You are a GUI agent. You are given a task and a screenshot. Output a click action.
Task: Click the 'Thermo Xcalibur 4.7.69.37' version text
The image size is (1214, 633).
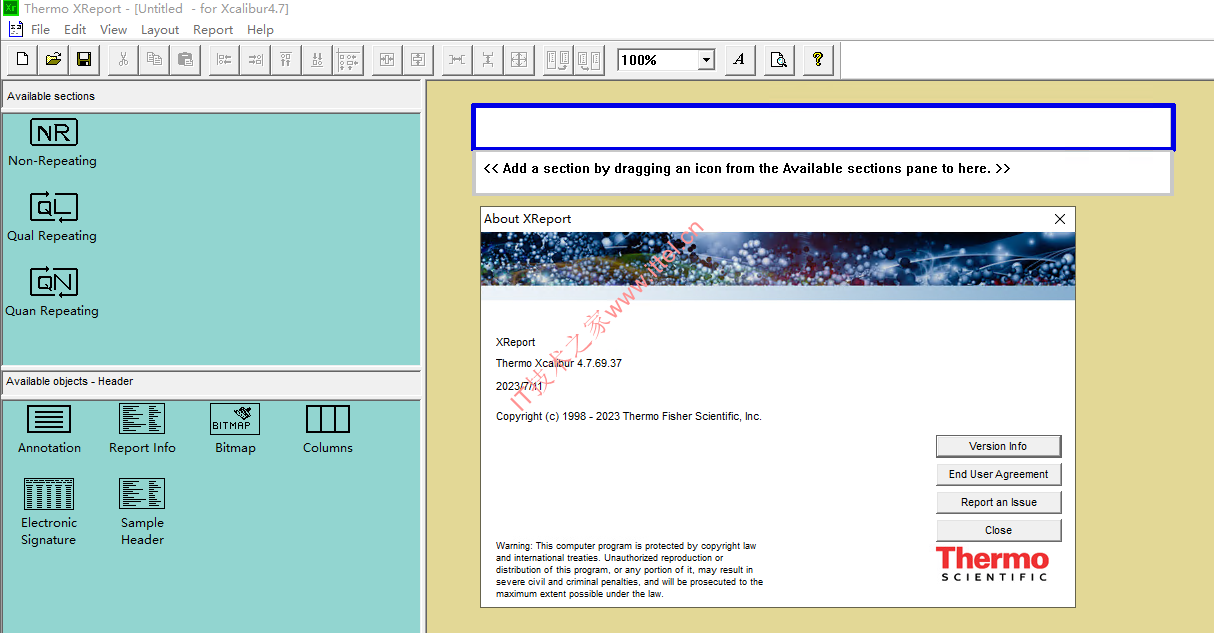(559, 363)
